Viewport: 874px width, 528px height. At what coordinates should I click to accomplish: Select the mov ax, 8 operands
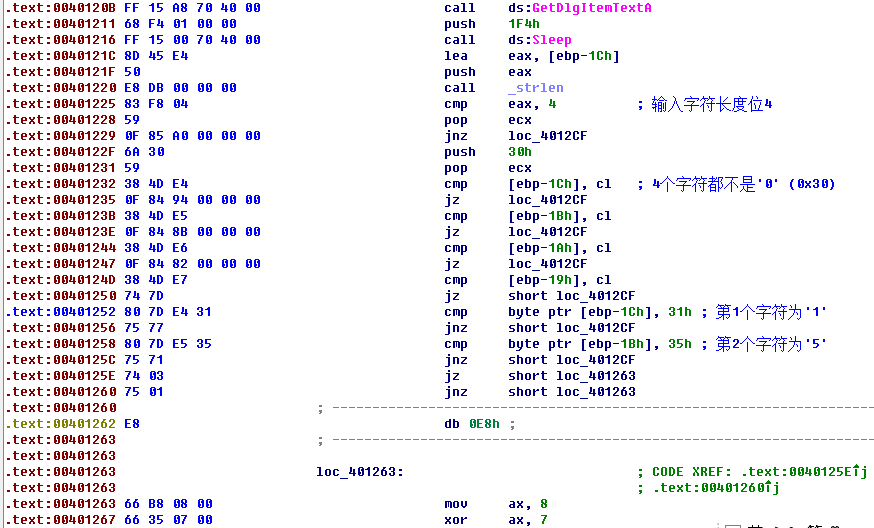(528, 505)
